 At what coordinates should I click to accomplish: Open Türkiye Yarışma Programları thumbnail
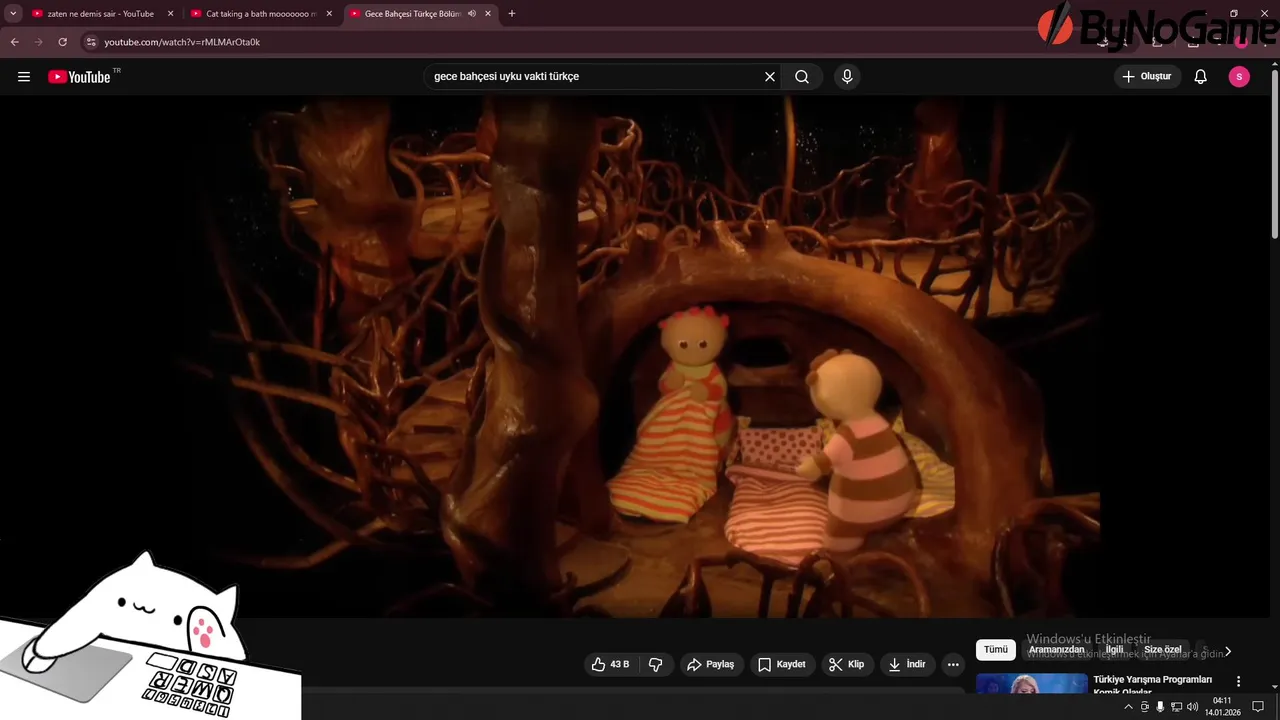click(x=1031, y=684)
